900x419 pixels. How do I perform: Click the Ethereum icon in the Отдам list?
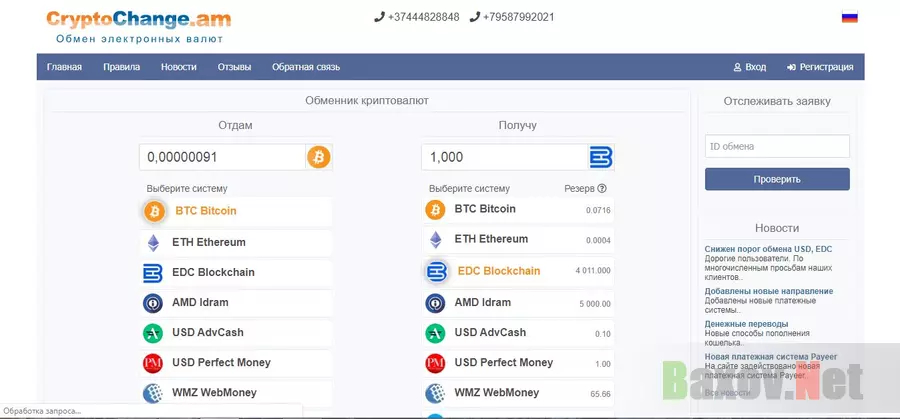(x=153, y=243)
